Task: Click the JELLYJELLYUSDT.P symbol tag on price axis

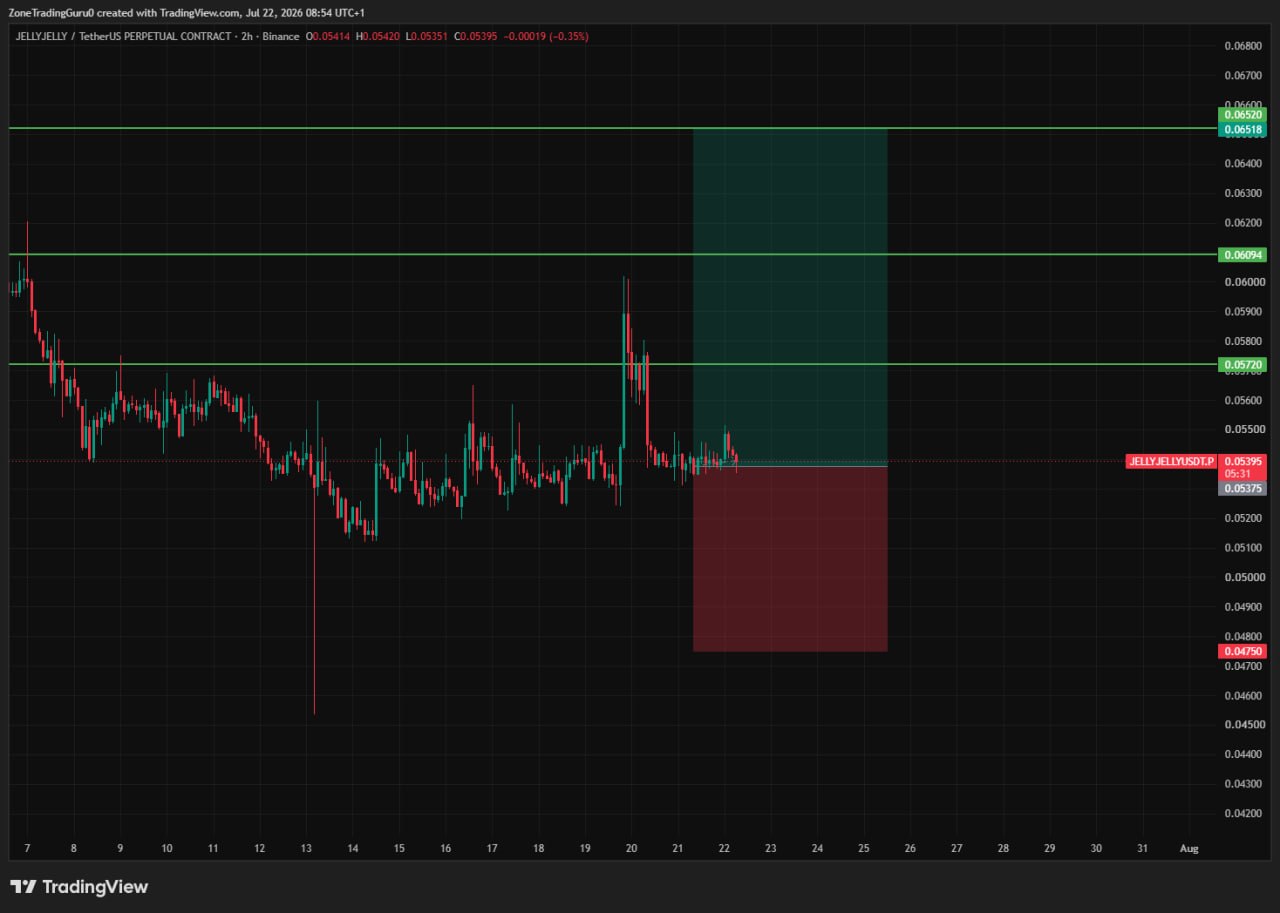Action: (1171, 461)
